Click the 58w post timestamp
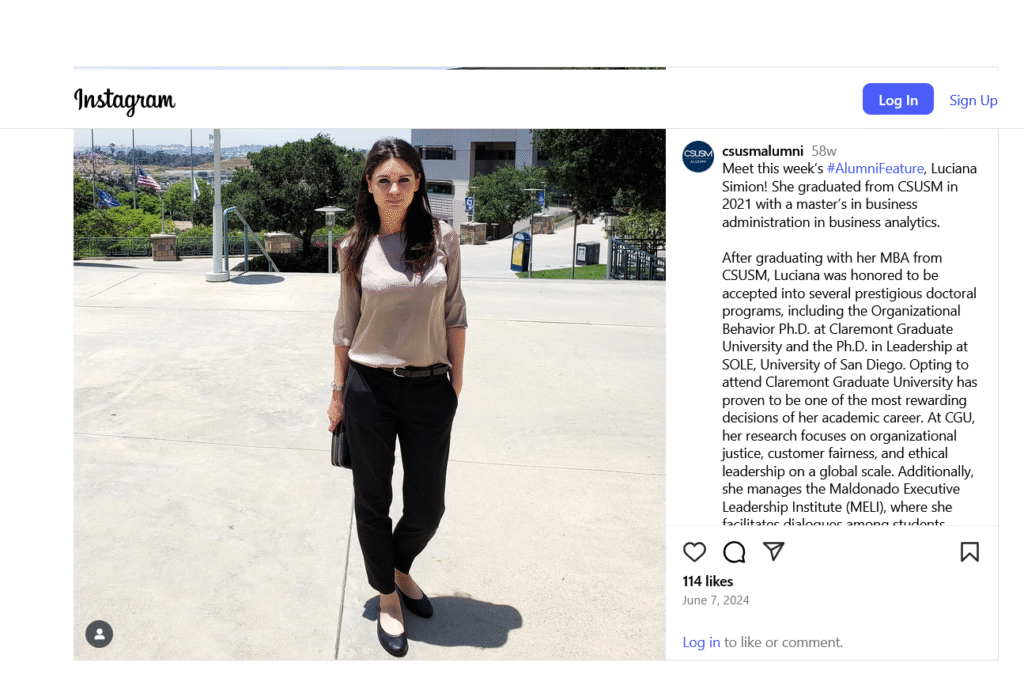Screen dimensions: 1024x674 (x=824, y=151)
